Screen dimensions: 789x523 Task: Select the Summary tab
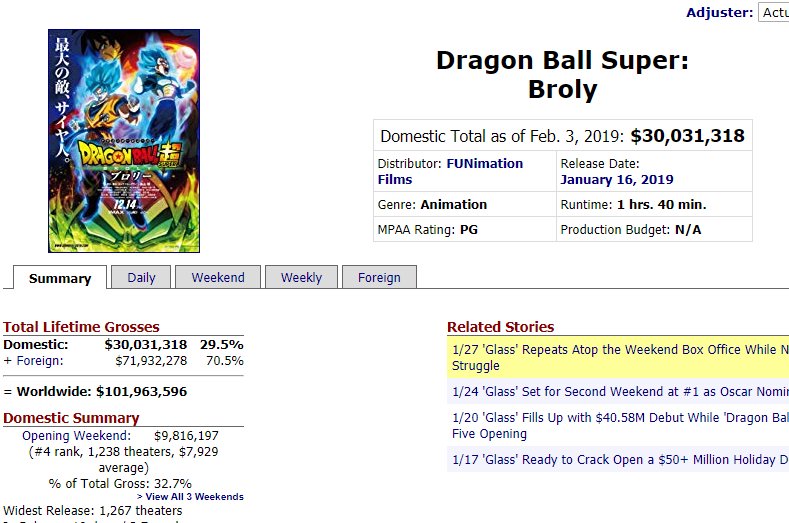(x=60, y=278)
